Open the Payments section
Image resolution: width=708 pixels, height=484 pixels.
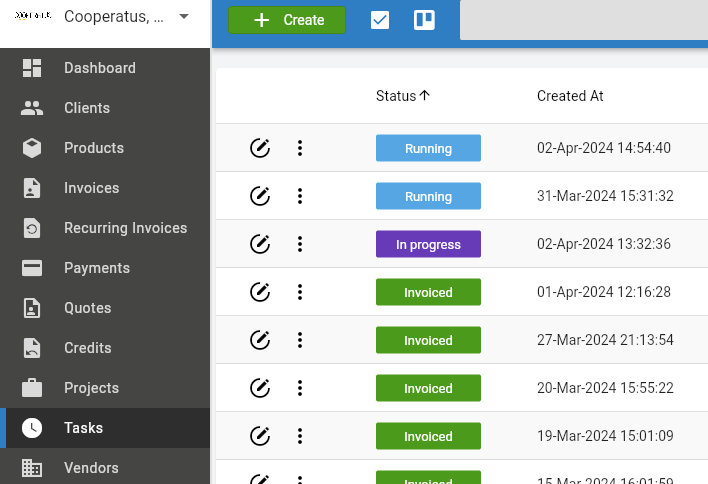click(105, 268)
